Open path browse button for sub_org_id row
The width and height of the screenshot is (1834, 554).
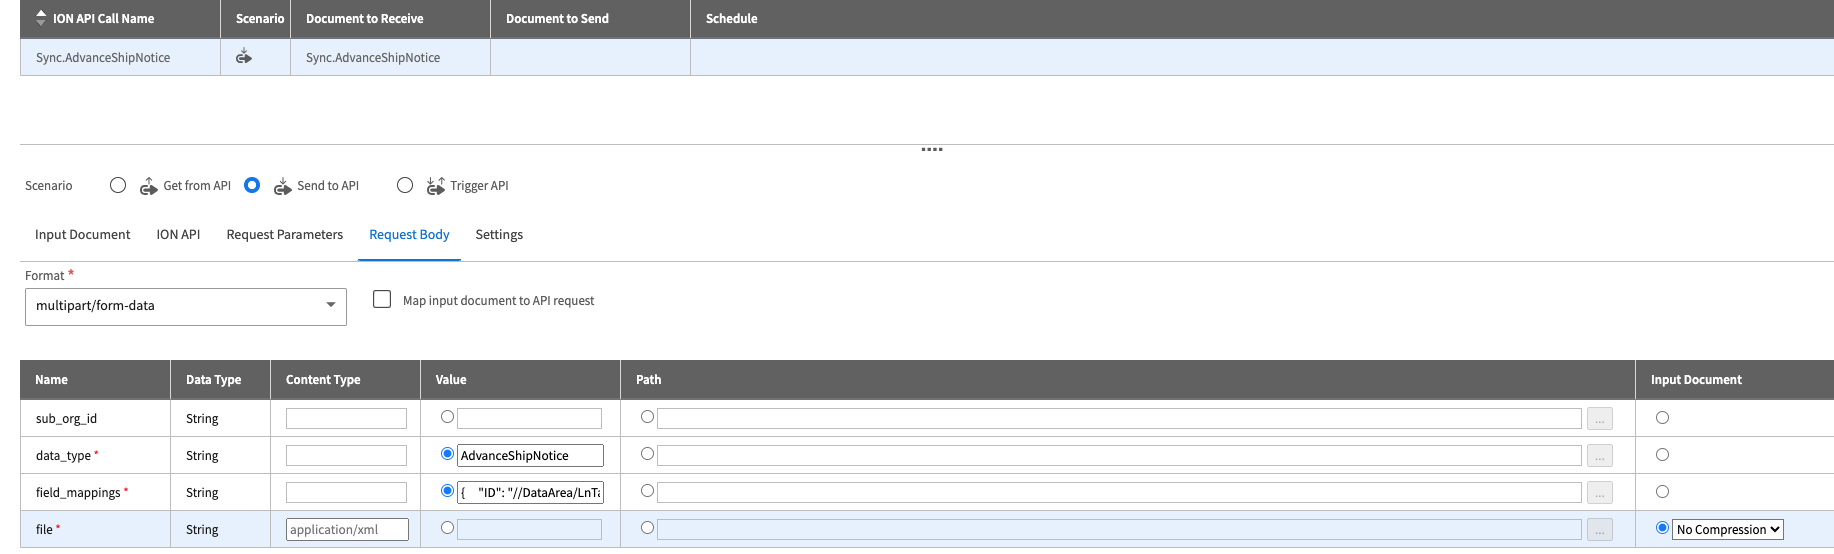[1599, 419]
